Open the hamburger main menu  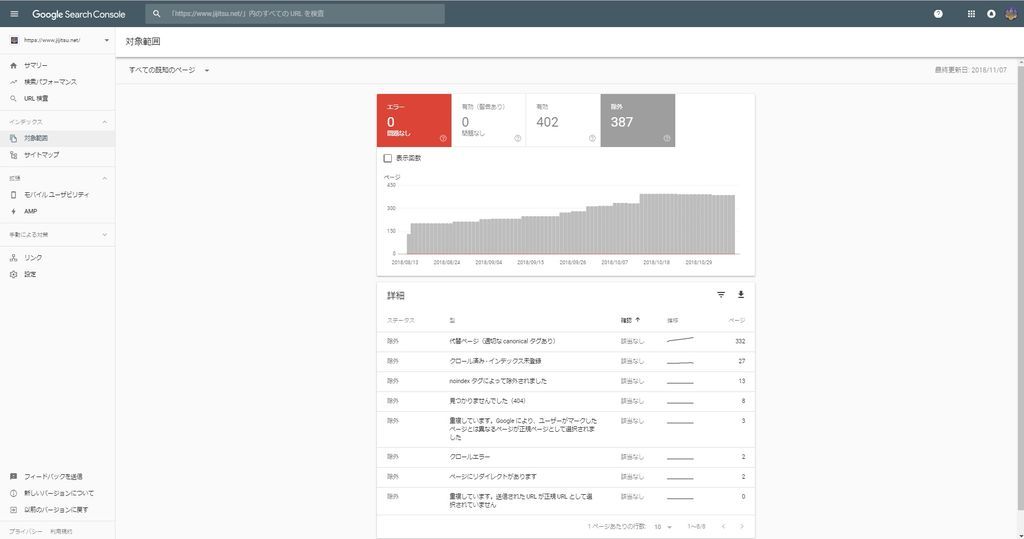pos(14,14)
